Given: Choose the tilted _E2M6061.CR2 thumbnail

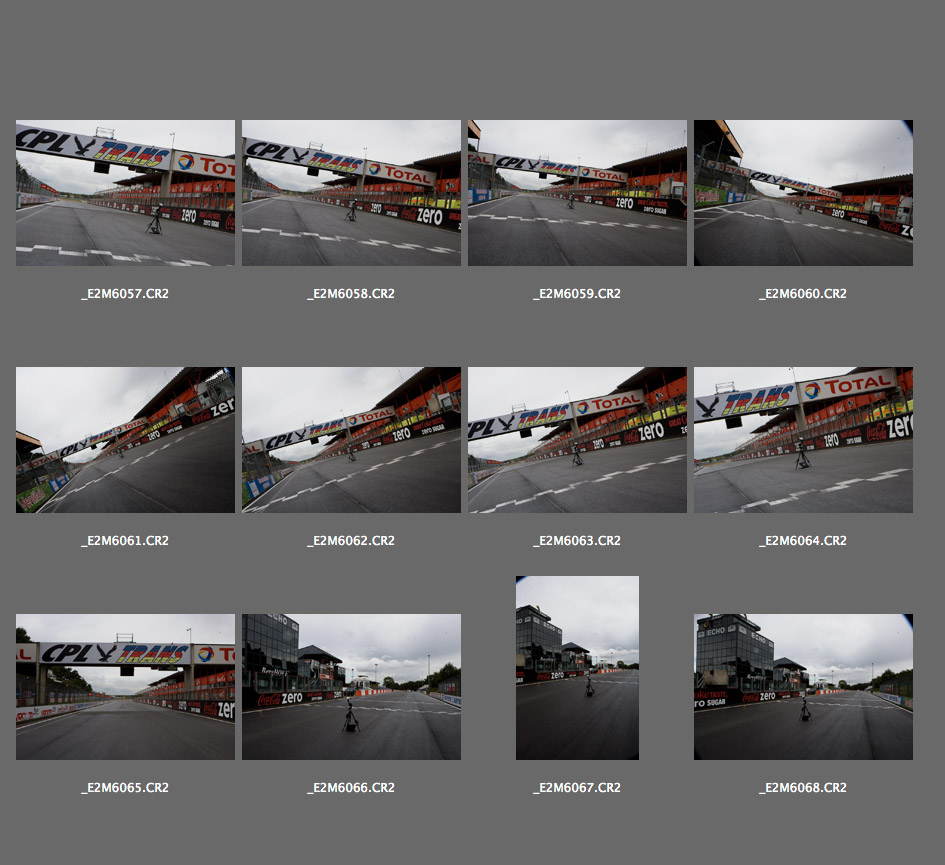Looking at the screenshot, I should pos(125,440).
